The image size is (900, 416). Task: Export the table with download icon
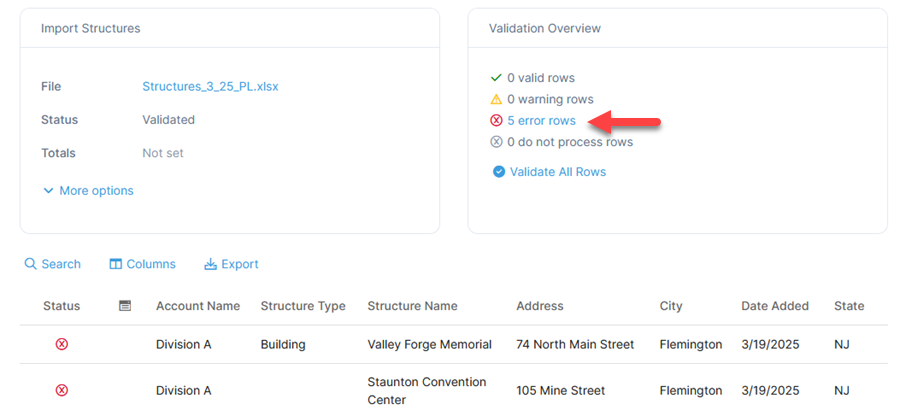pos(231,264)
